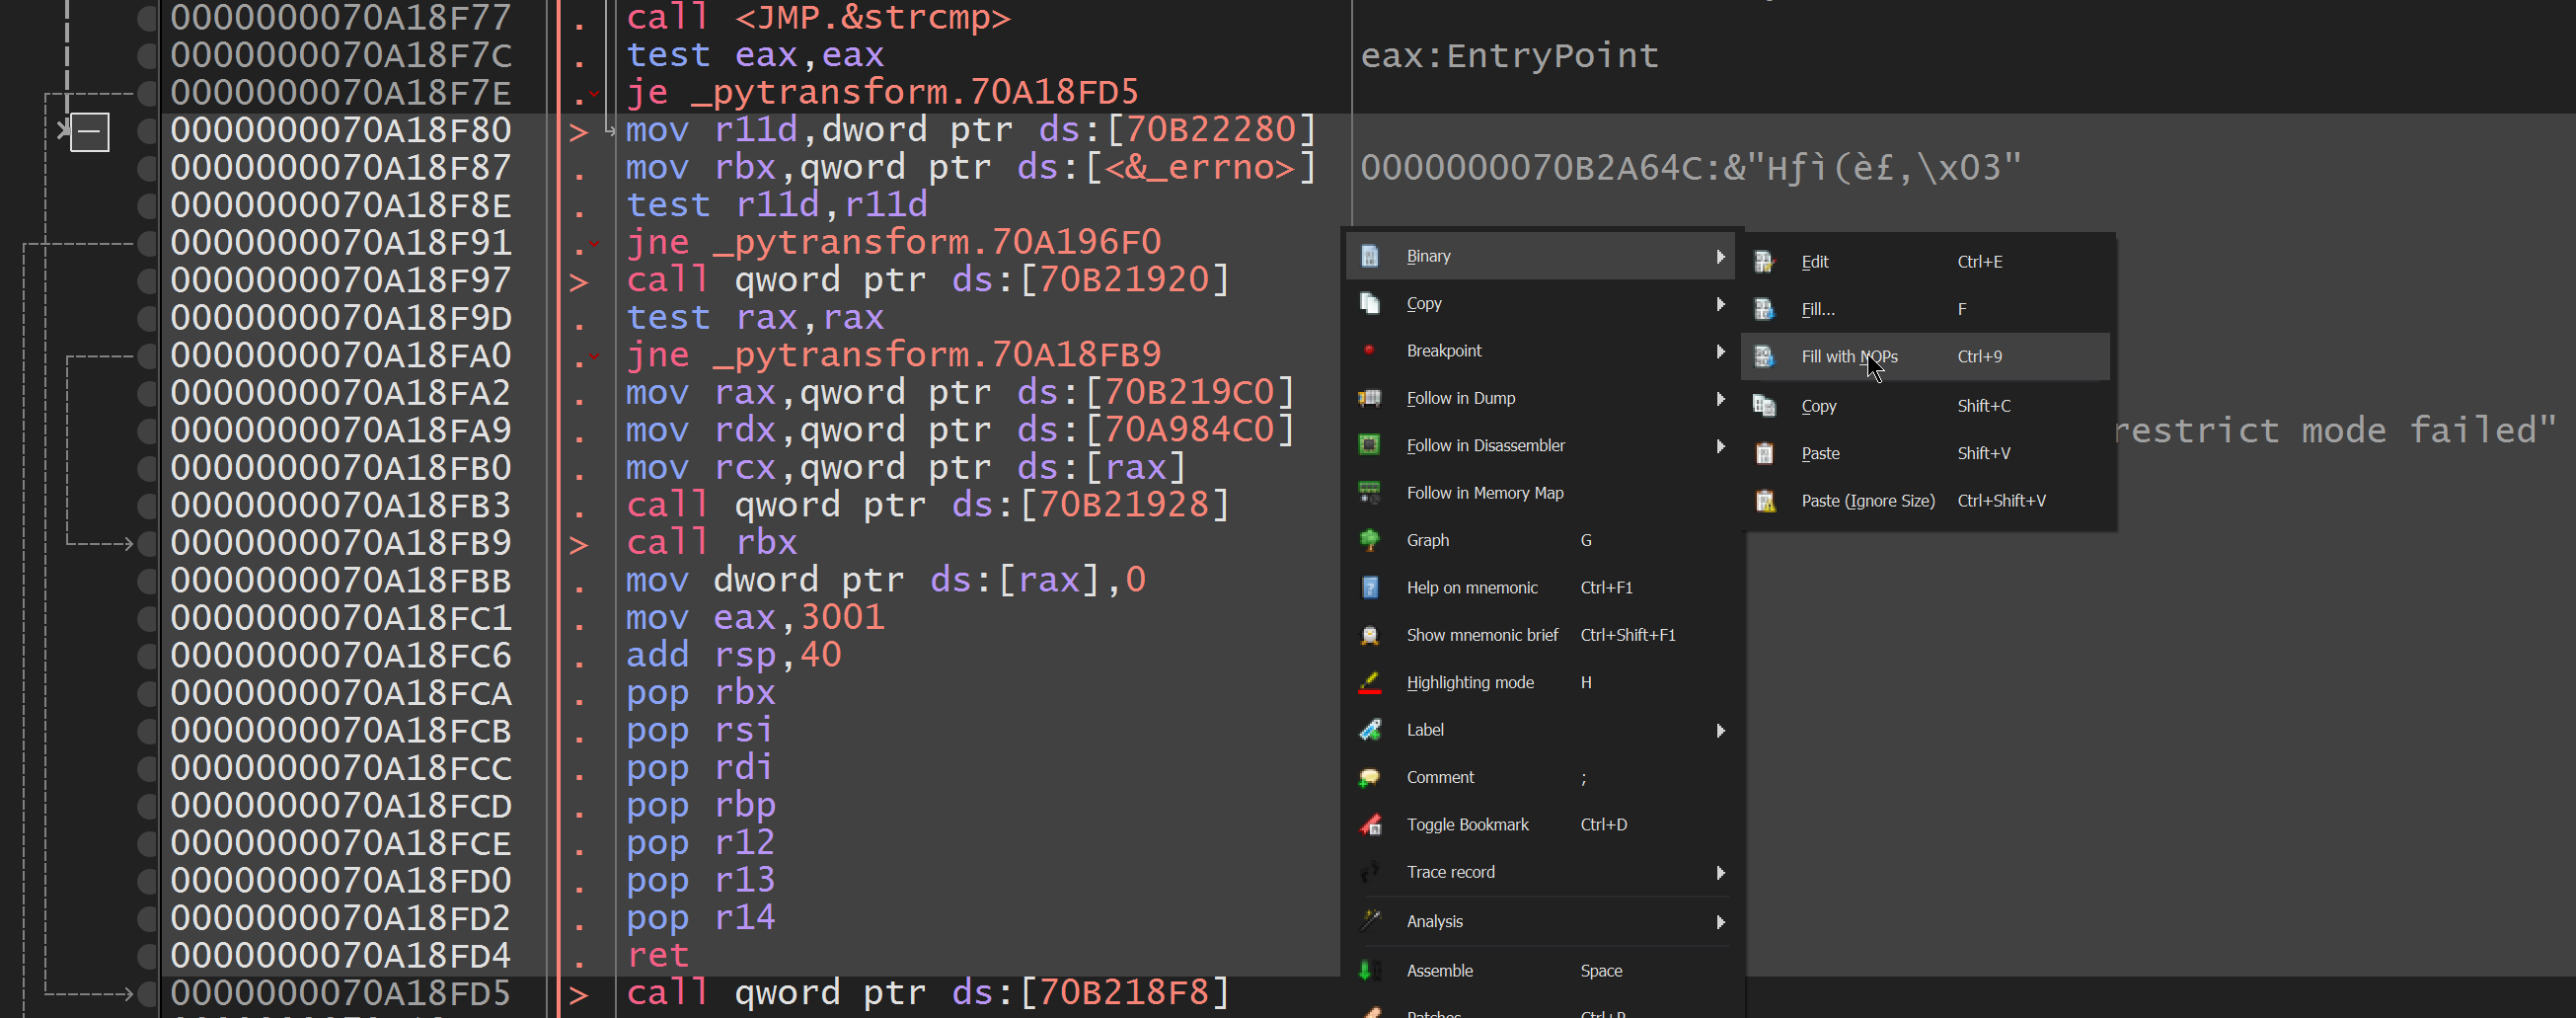The height and width of the screenshot is (1018, 2576).
Task: Toggle breakpoint bullet at address 70A18FB9
Action: 148,544
